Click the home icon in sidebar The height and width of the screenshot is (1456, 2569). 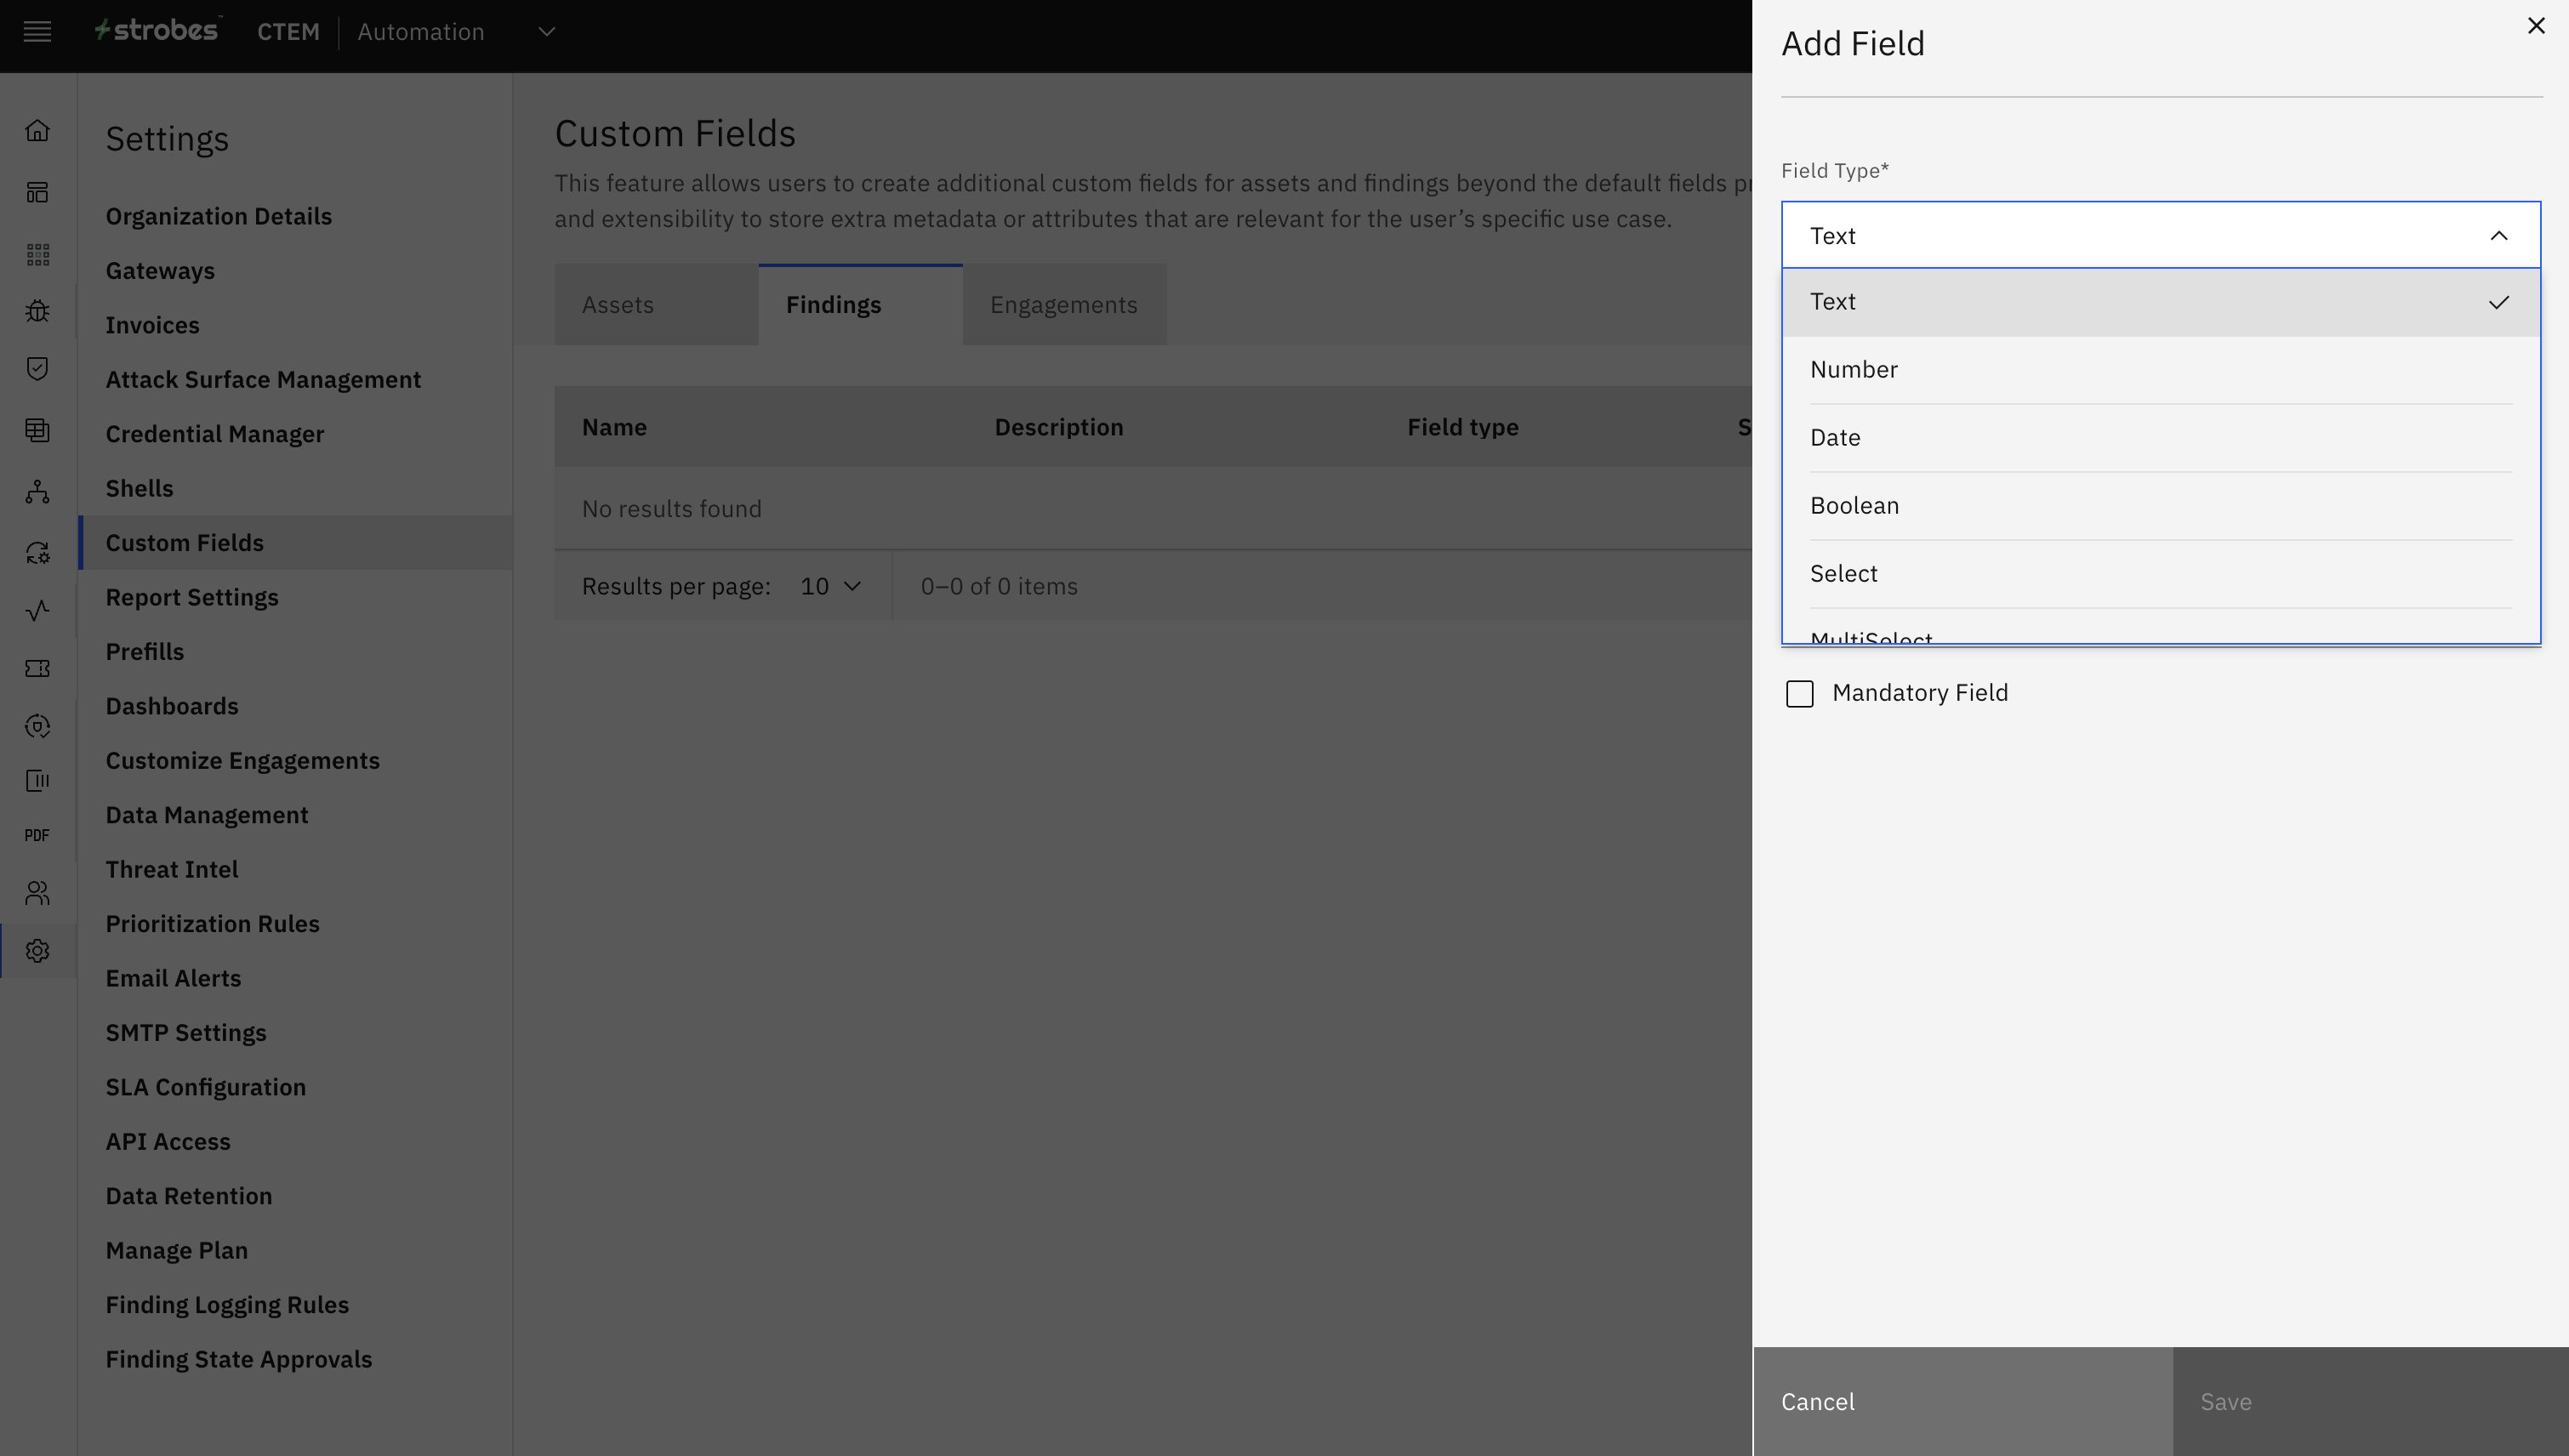click(37, 131)
